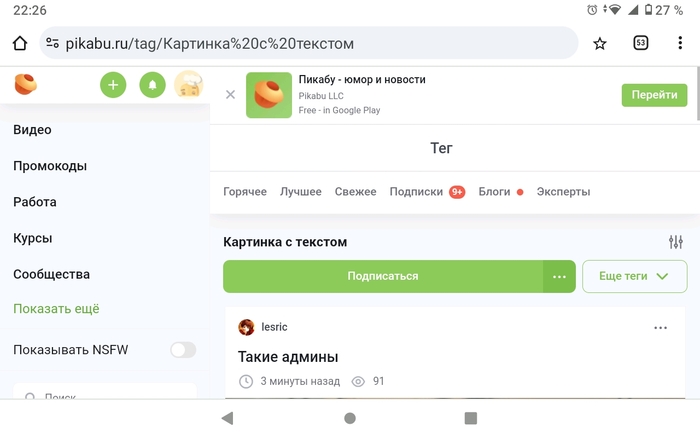Viewport: 700px width, 438px height.
Task: Click Показать ещё in sidebar
Action: (56, 309)
